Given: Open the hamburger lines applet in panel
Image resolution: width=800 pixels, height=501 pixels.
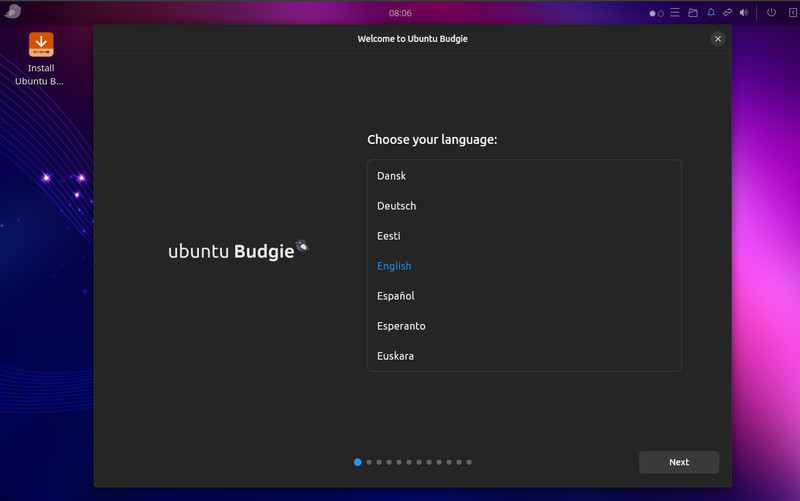Looking at the screenshot, I should coord(675,13).
